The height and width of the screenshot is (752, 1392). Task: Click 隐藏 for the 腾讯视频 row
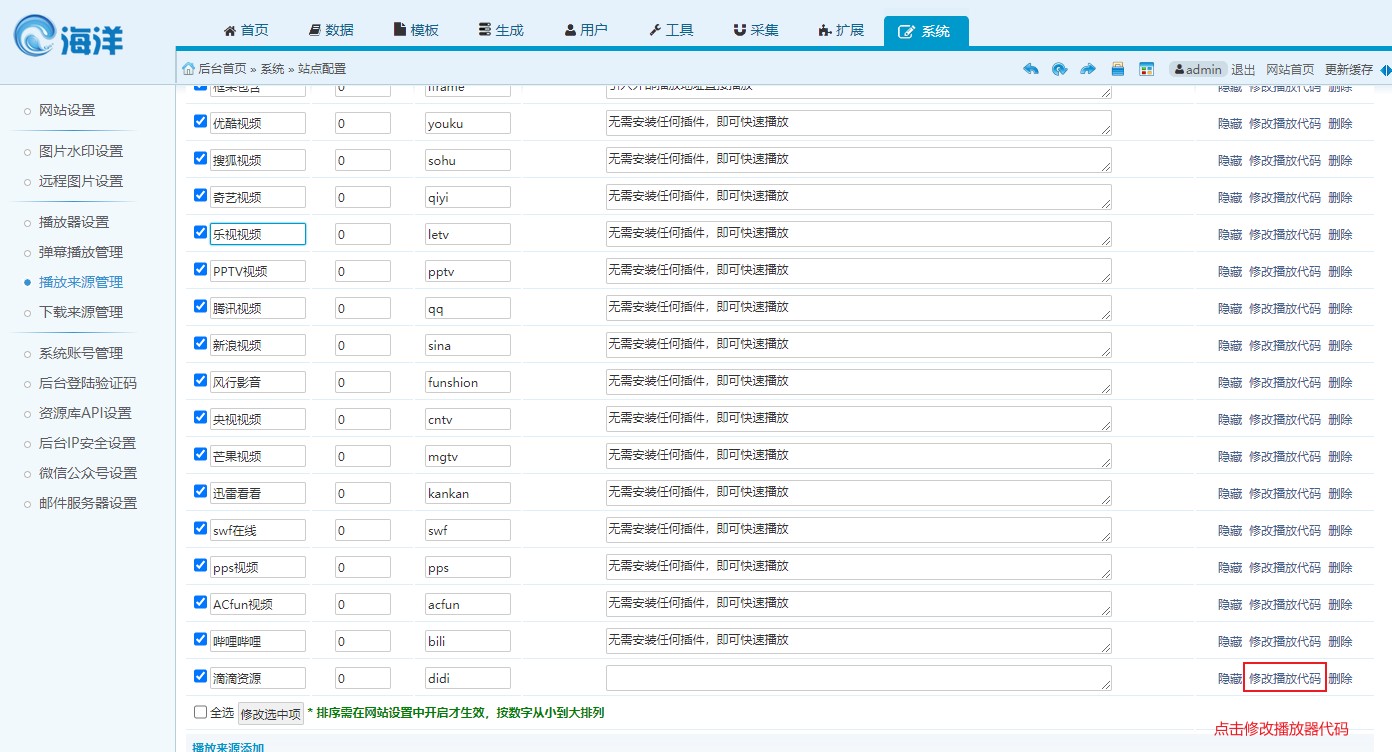(x=1229, y=308)
